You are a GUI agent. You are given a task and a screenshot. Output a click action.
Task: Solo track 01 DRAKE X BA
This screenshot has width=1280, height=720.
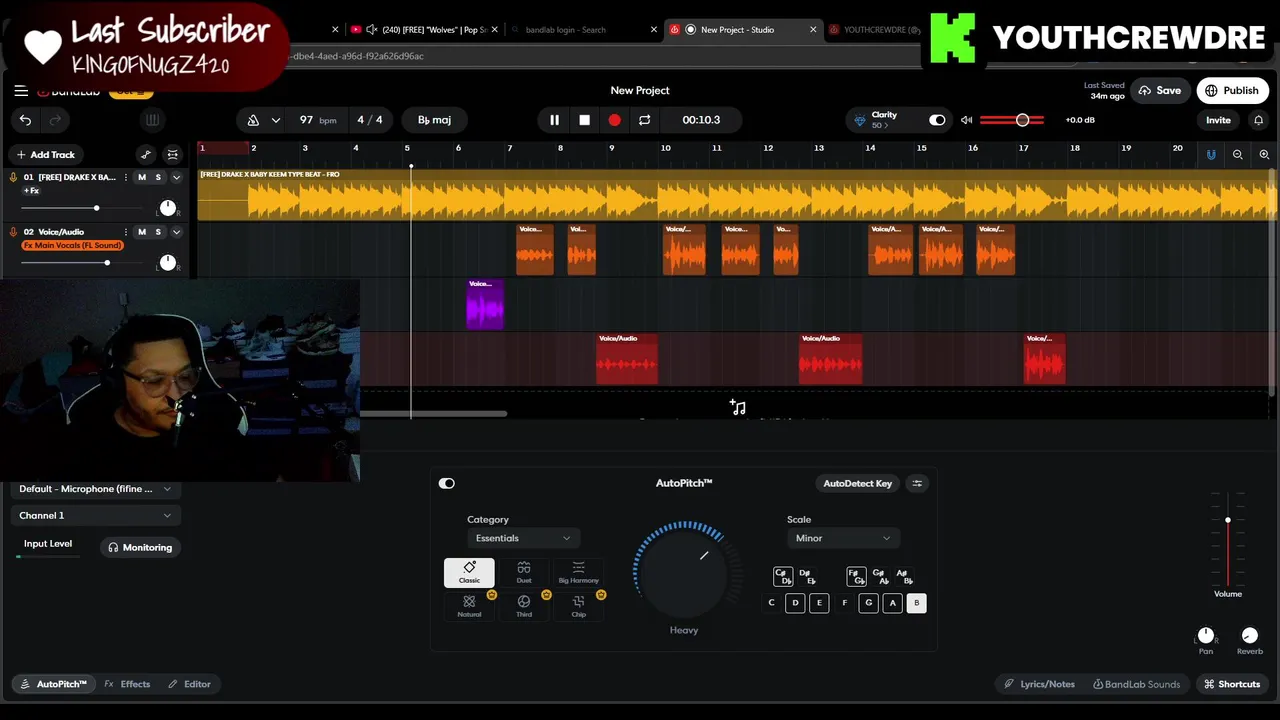click(158, 177)
